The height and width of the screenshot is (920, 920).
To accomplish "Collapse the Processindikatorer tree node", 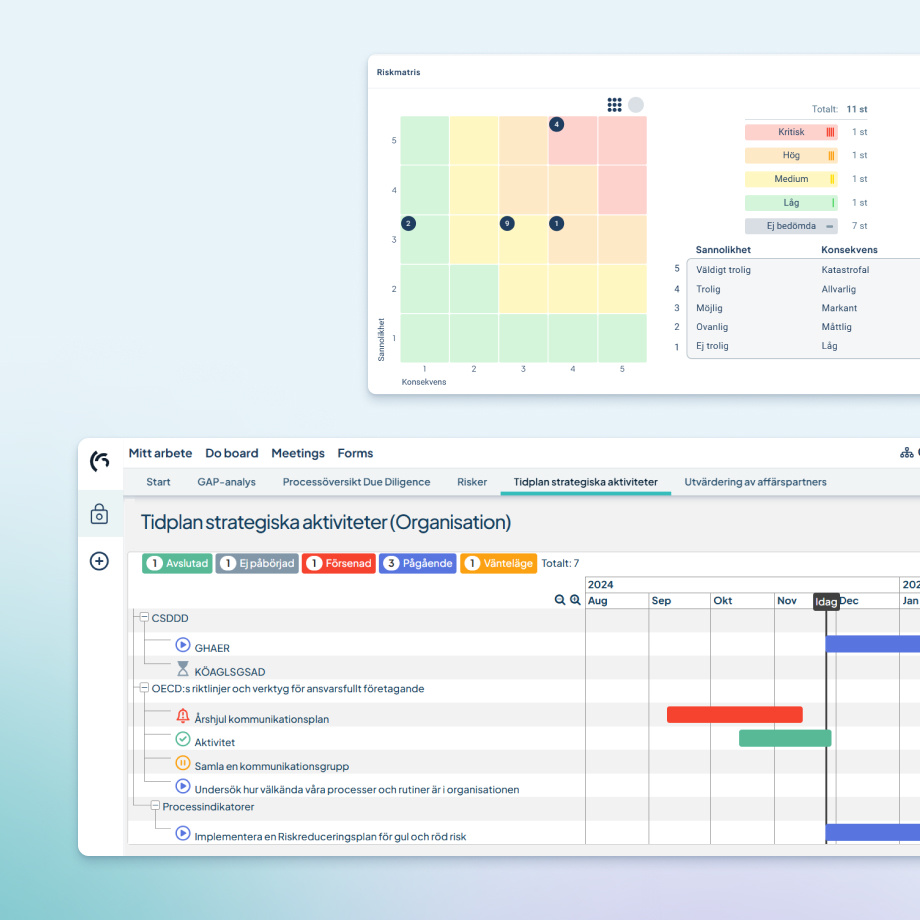I will click(x=156, y=804).
